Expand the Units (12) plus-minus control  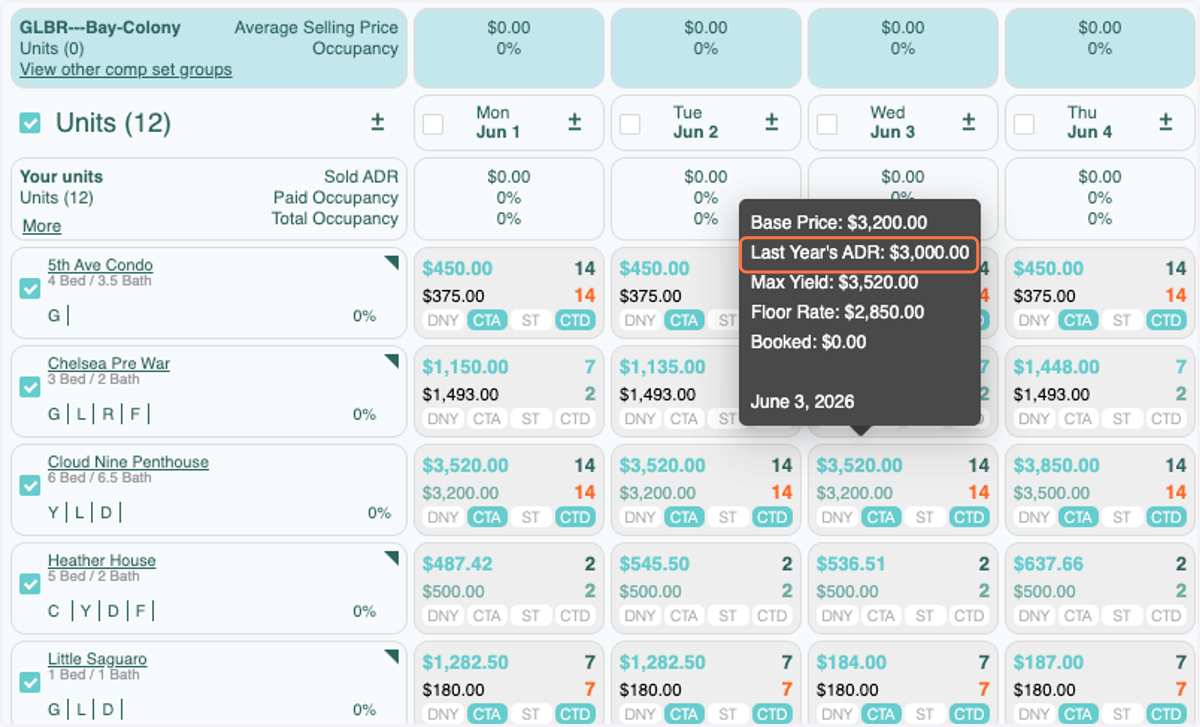pos(377,122)
